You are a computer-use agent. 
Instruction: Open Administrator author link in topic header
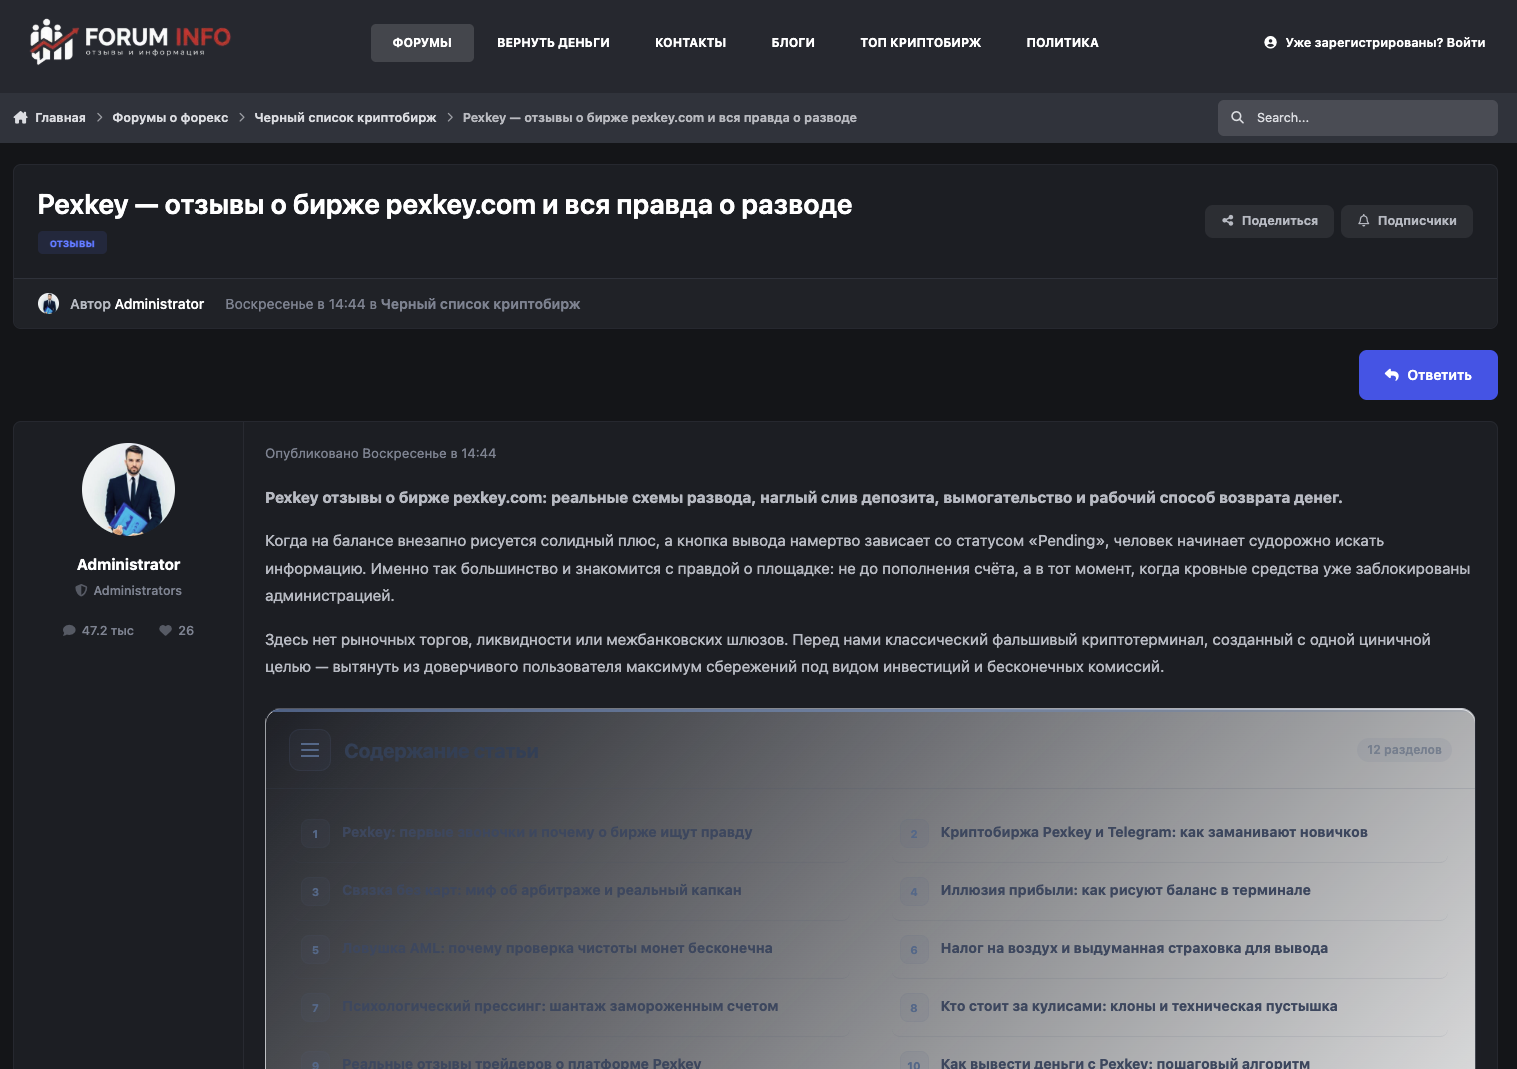[159, 304]
